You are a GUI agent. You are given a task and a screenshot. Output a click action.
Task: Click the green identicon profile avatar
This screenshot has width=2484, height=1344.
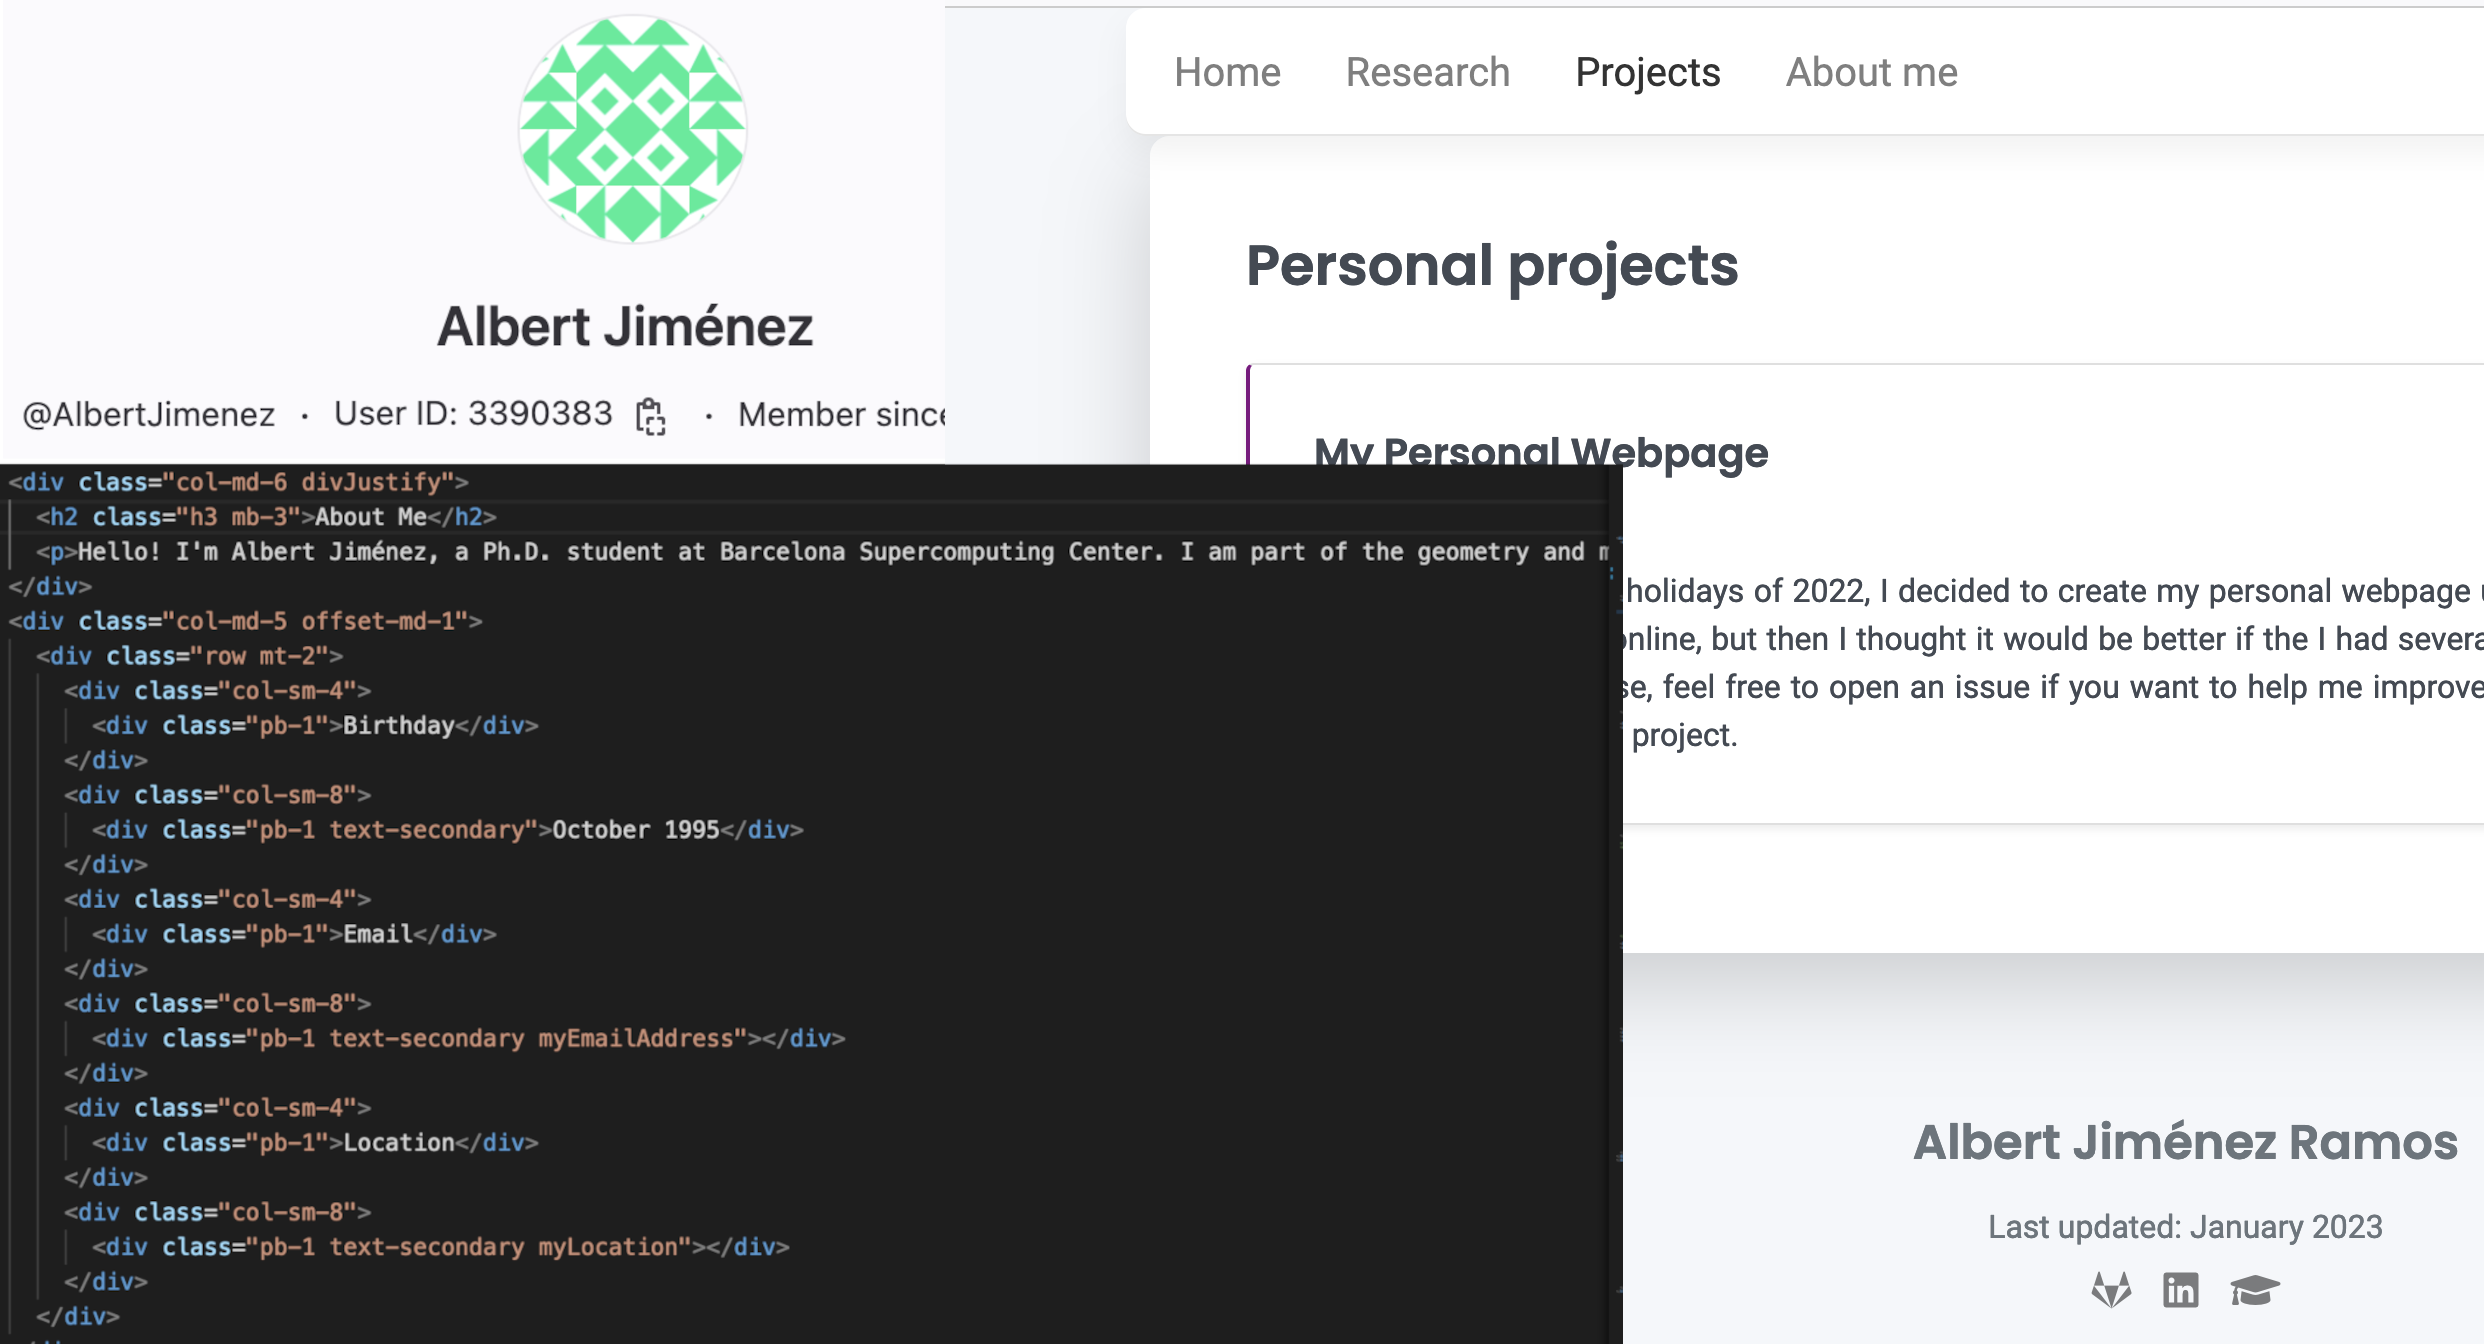[632, 129]
